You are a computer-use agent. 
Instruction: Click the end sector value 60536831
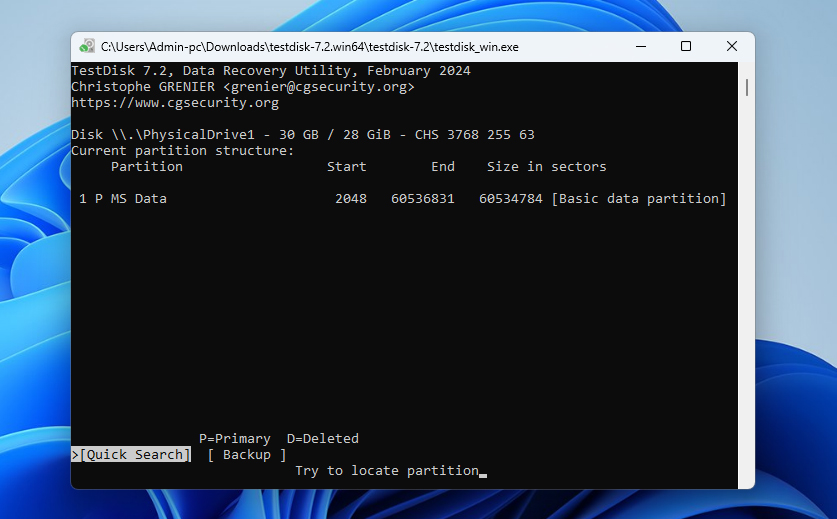tap(423, 199)
